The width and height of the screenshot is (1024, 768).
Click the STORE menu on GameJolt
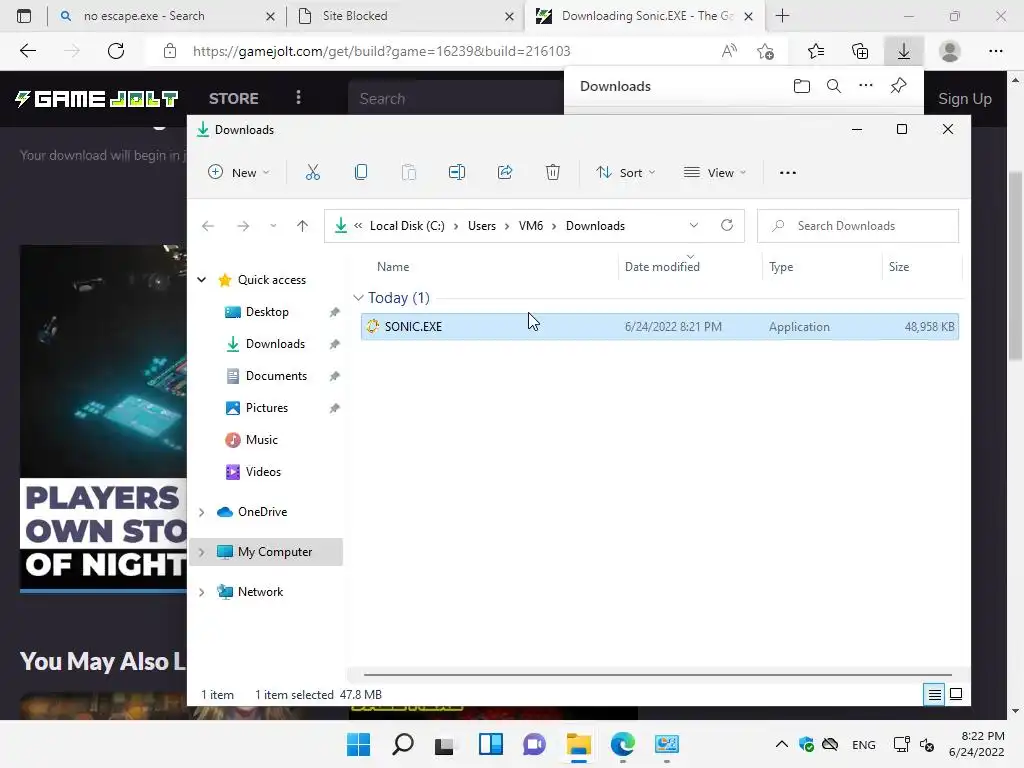[x=234, y=99]
